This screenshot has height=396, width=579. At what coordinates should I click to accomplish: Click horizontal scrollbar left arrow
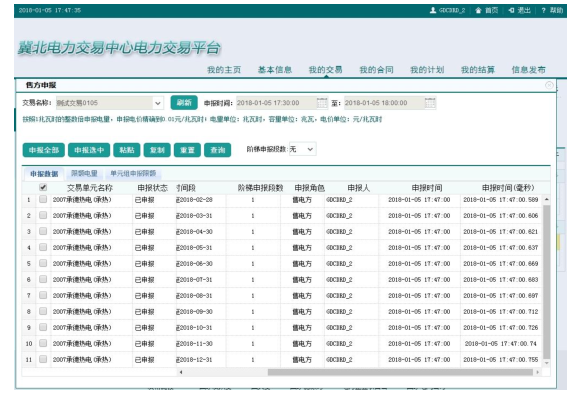click(181, 372)
